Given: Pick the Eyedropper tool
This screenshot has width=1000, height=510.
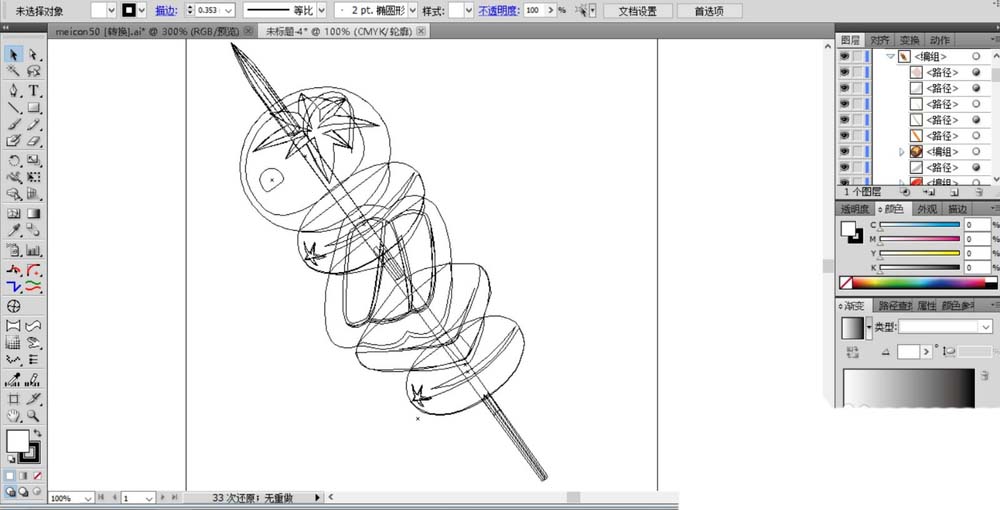Looking at the screenshot, I should [x=13, y=230].
